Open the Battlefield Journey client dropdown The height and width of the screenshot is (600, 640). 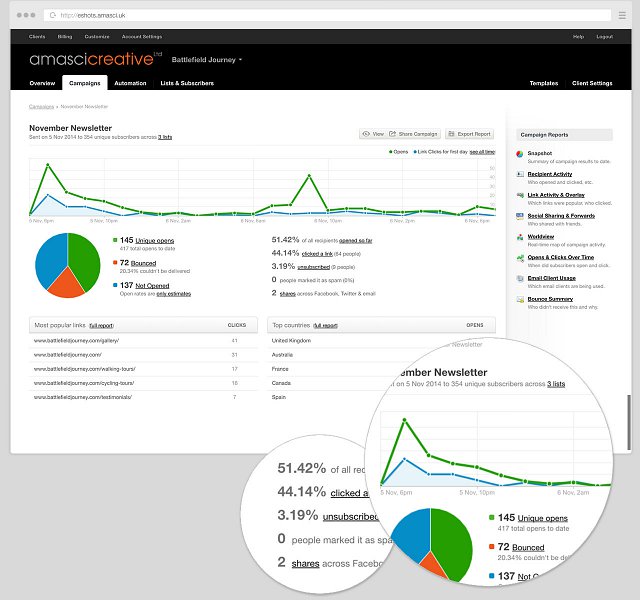207,60
